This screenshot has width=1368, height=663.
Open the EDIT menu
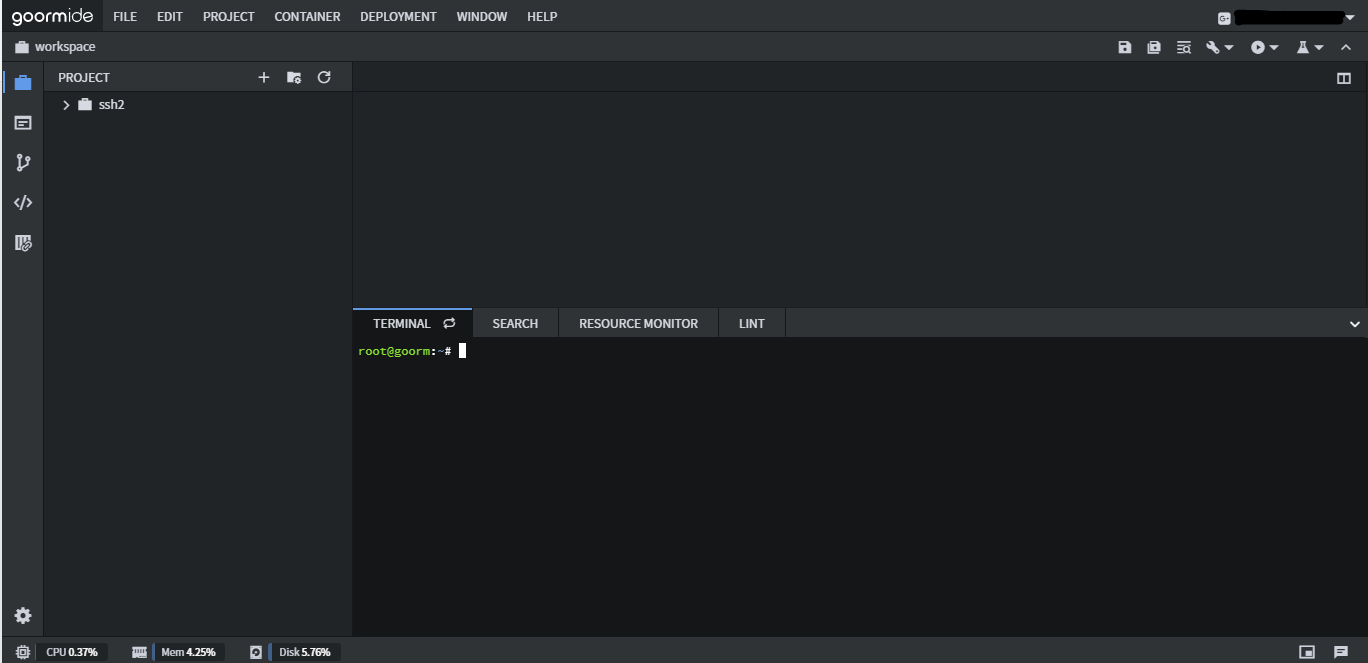tap(170, 16)
